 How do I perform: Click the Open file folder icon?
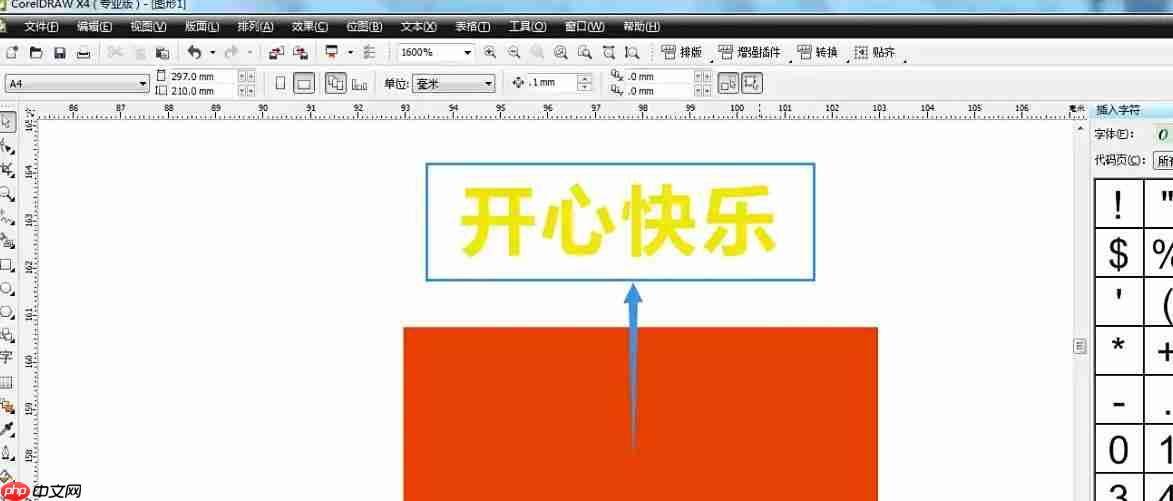(x=36, y=53)
